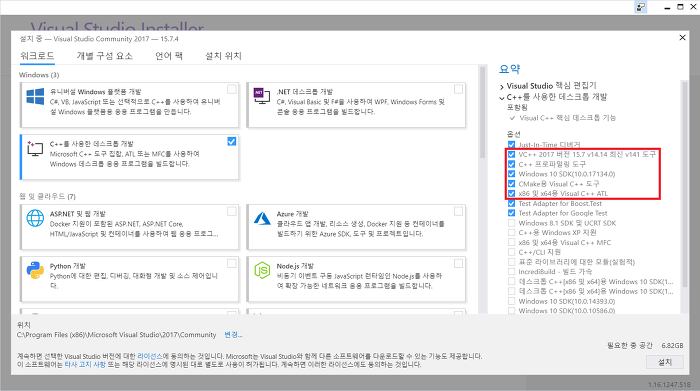Check the standard library modules option
The width and height of the screenshot is (700, 391).
coord(512,262)
